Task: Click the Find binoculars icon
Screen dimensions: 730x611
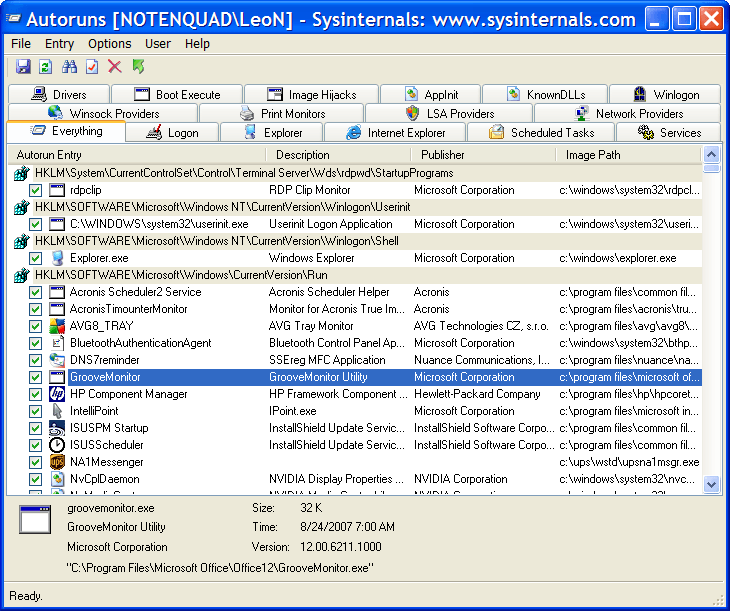Action: pos(69,67)
